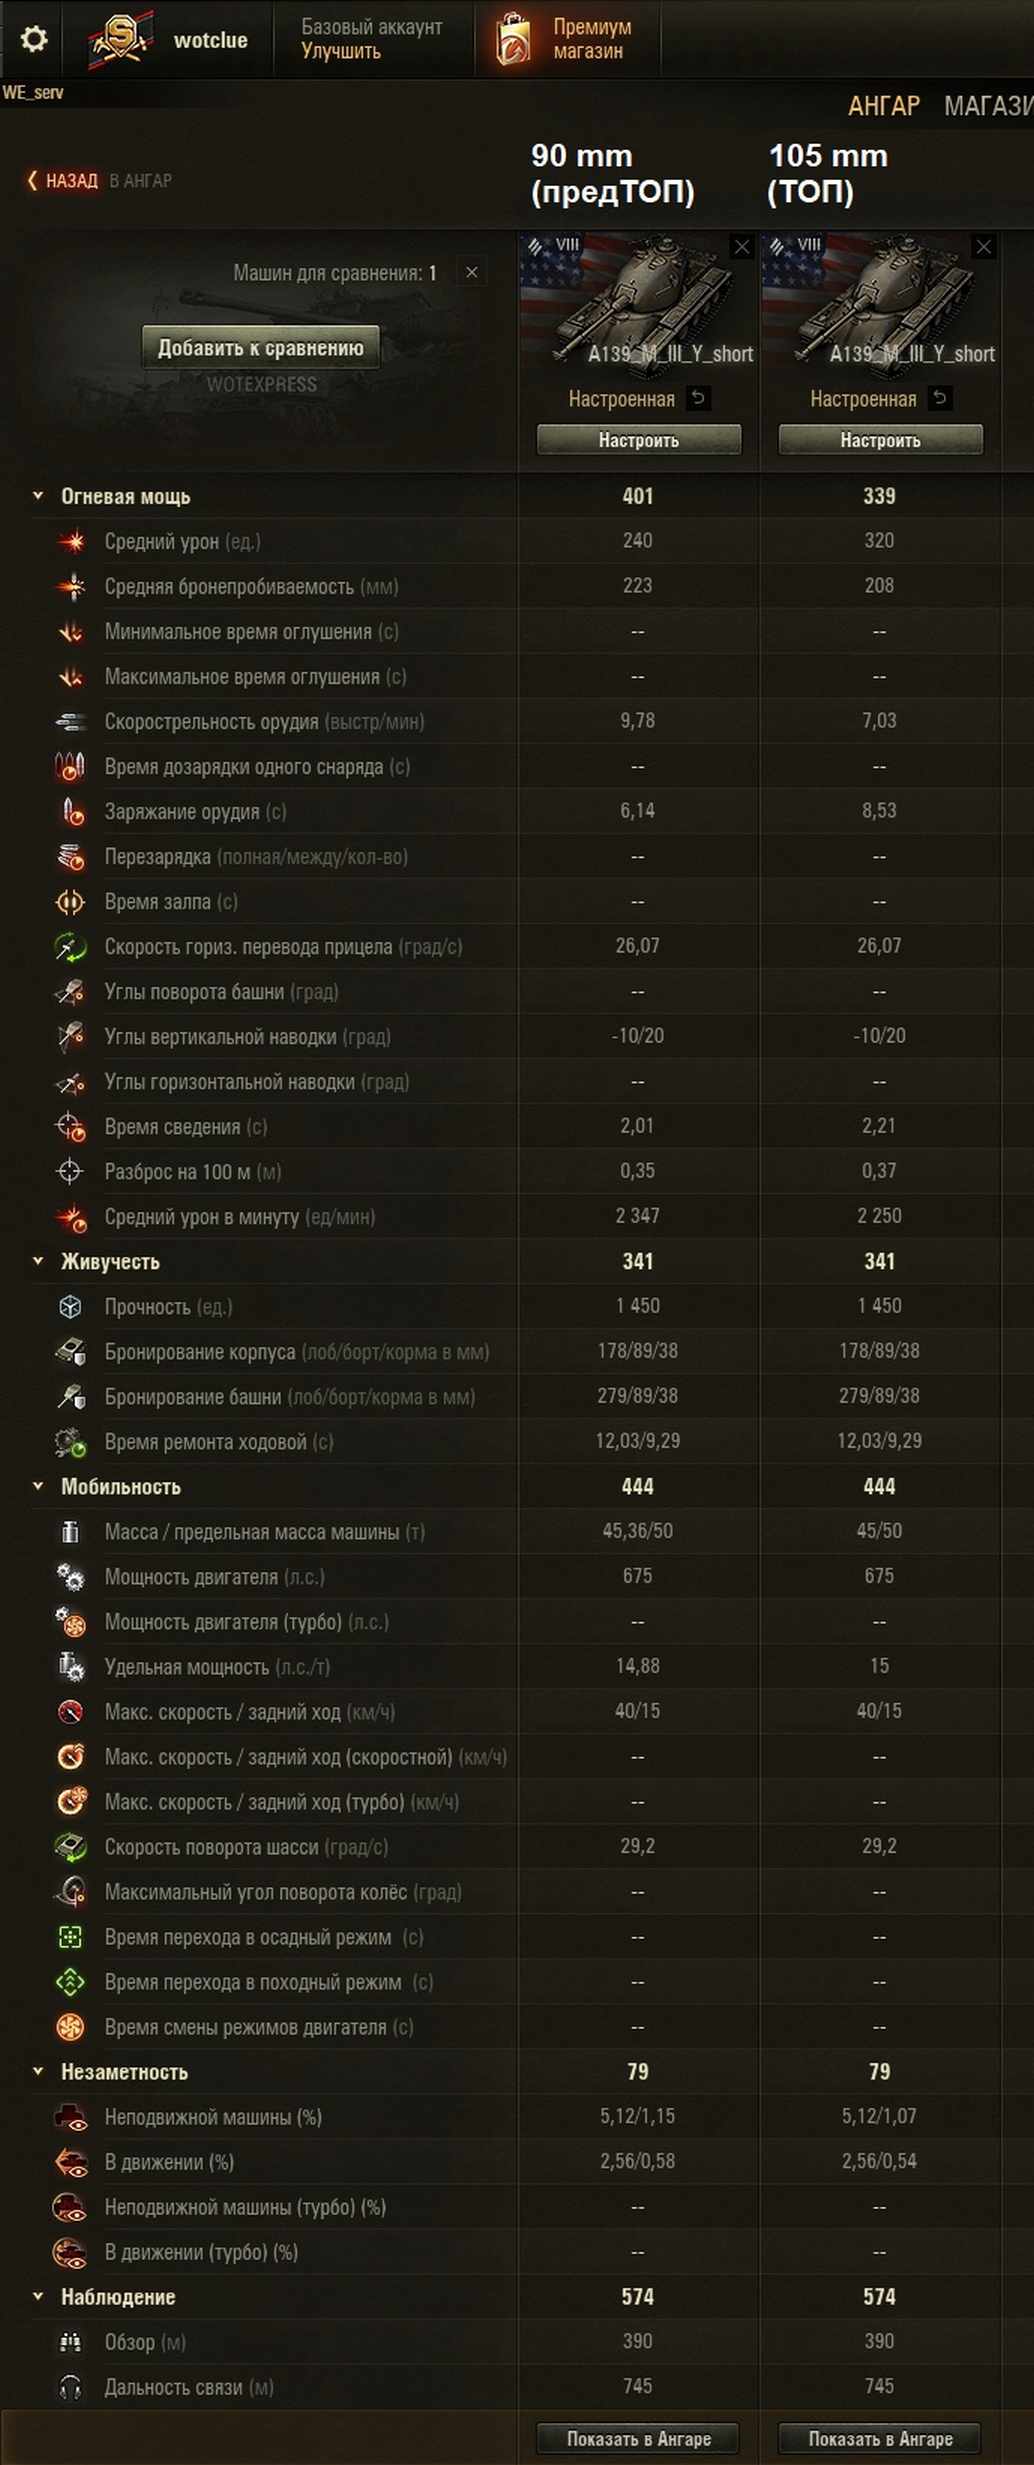The image size is (1034, 2465).
Task: Open settings via the gear icon
Action: 33,39
